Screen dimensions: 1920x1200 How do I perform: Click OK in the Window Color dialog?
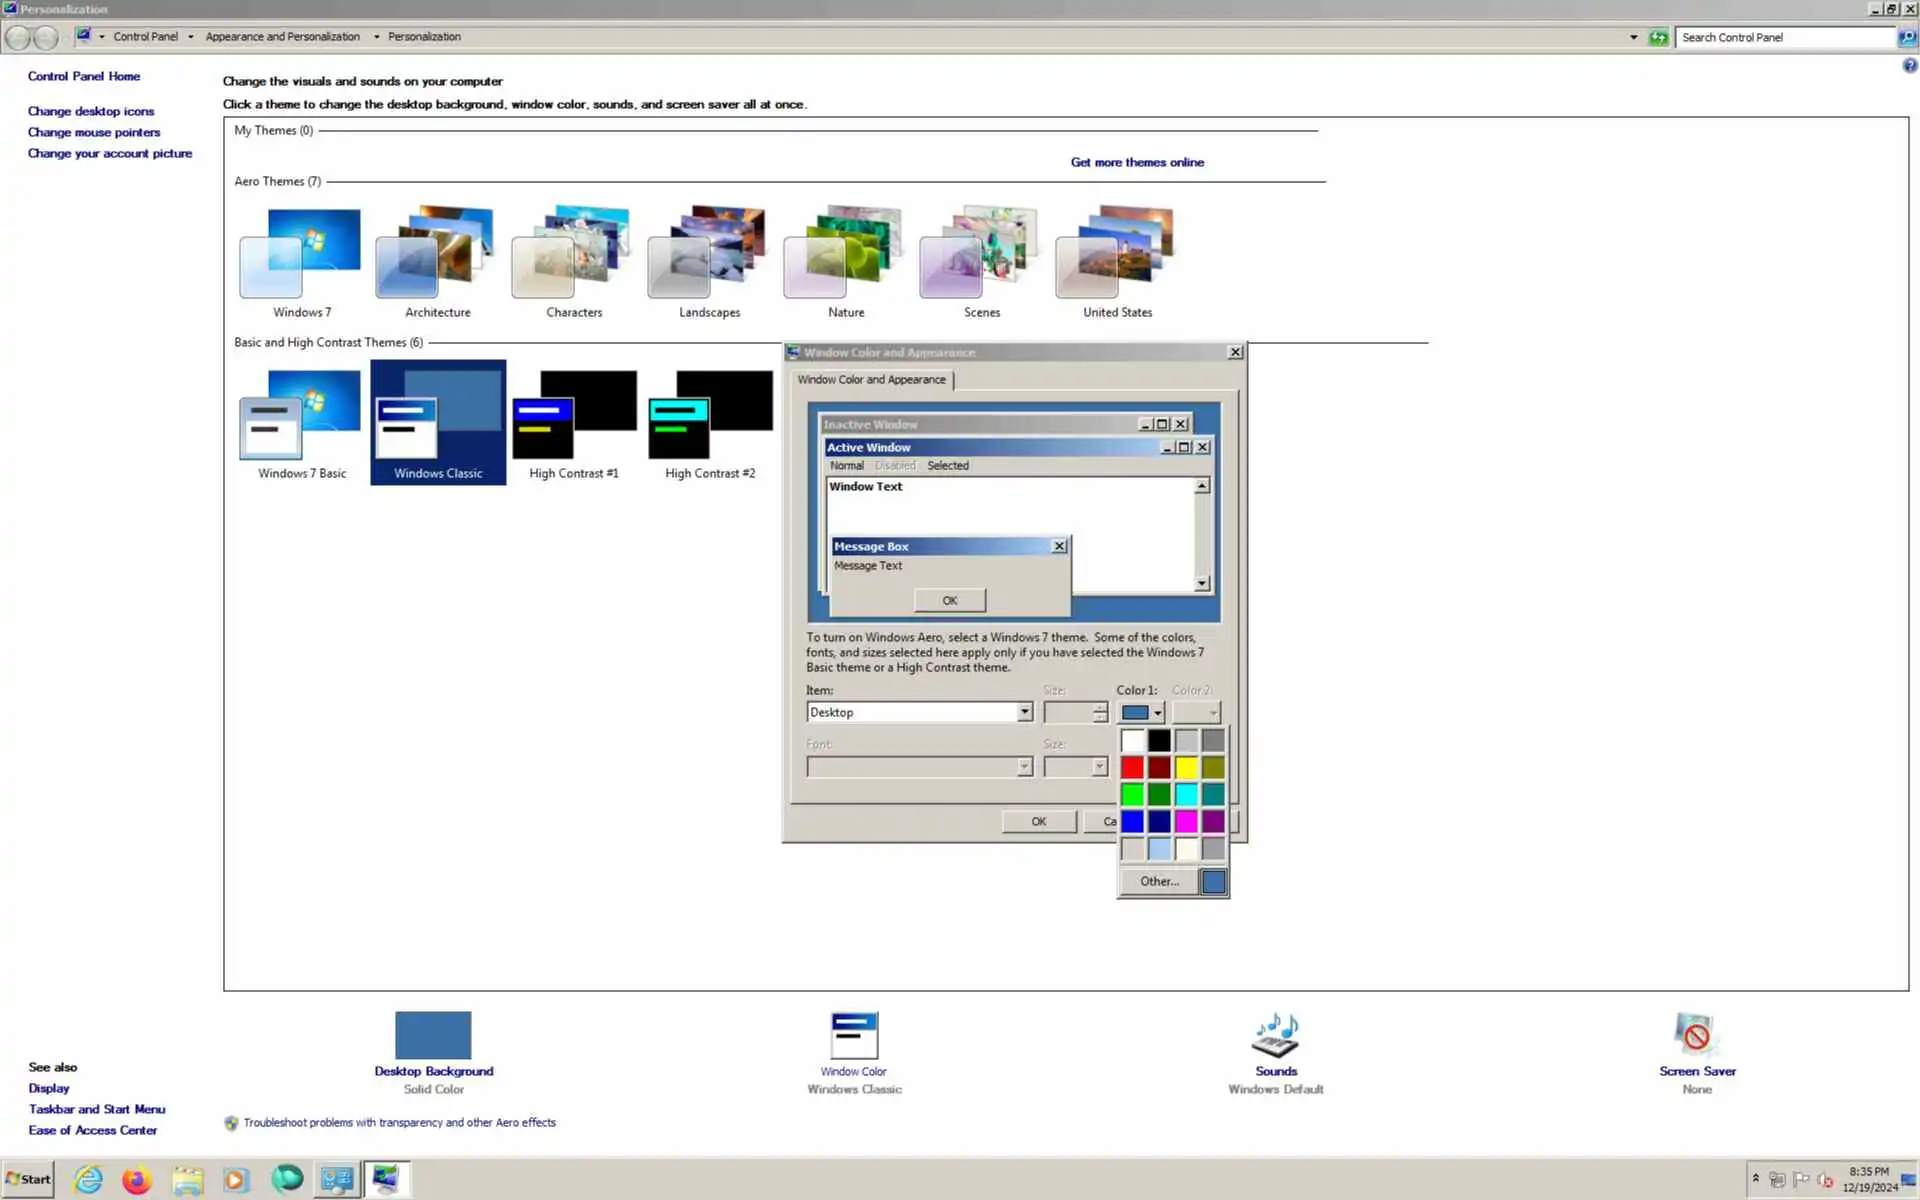click(1038, 822)
